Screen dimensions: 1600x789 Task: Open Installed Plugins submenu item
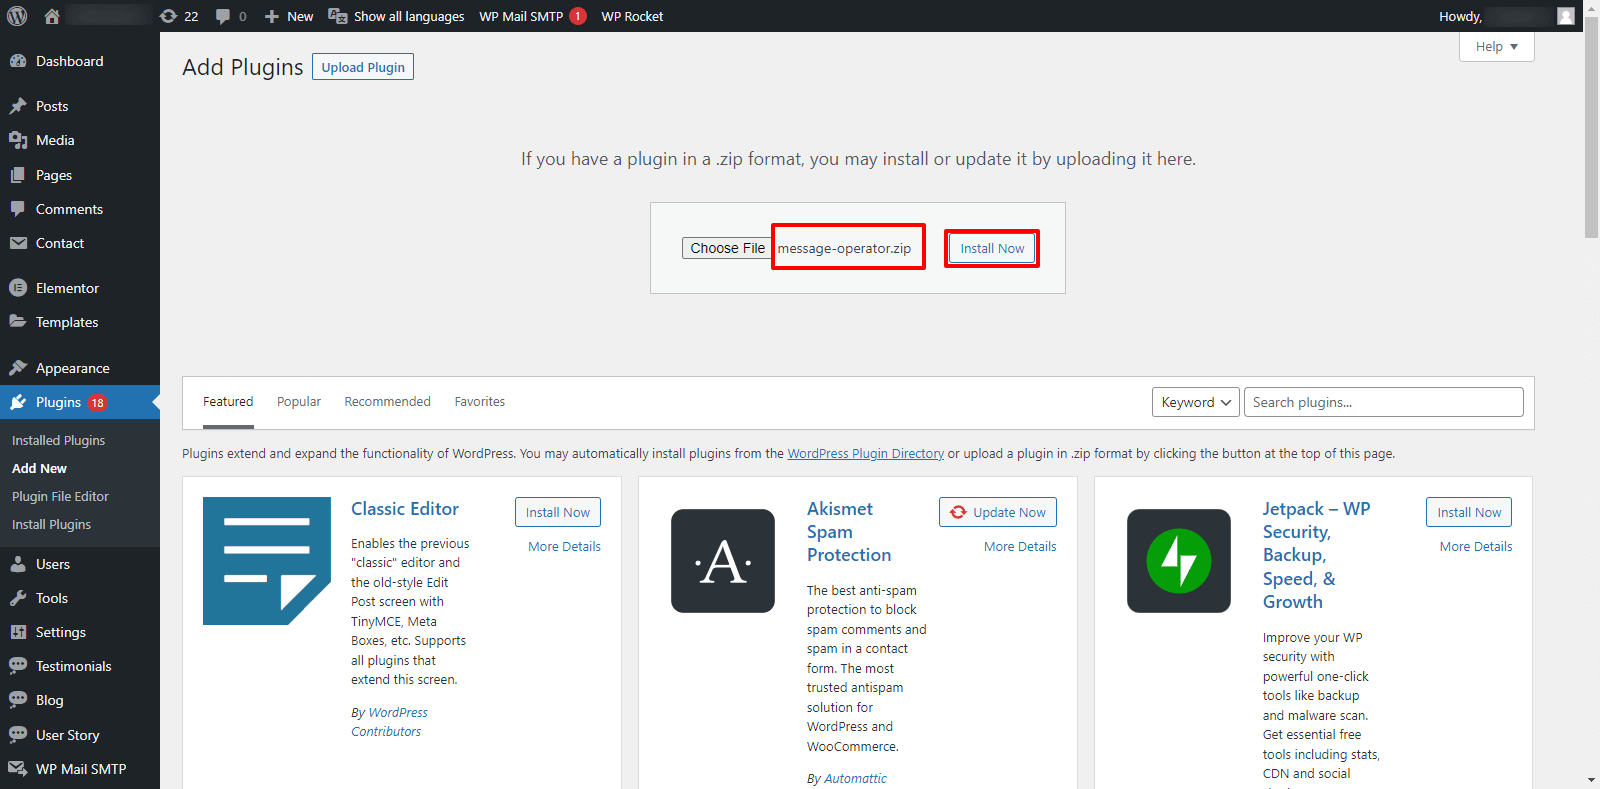click(x=58, y=440)
